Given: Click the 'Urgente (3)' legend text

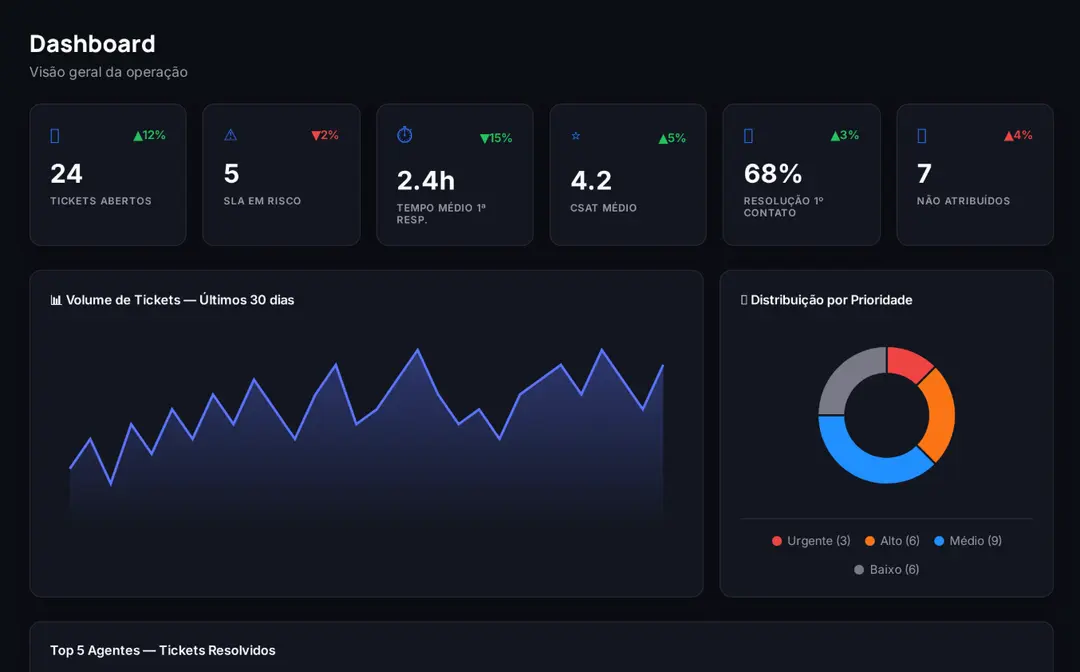Looking at the screenshot, I should point(819,541).
